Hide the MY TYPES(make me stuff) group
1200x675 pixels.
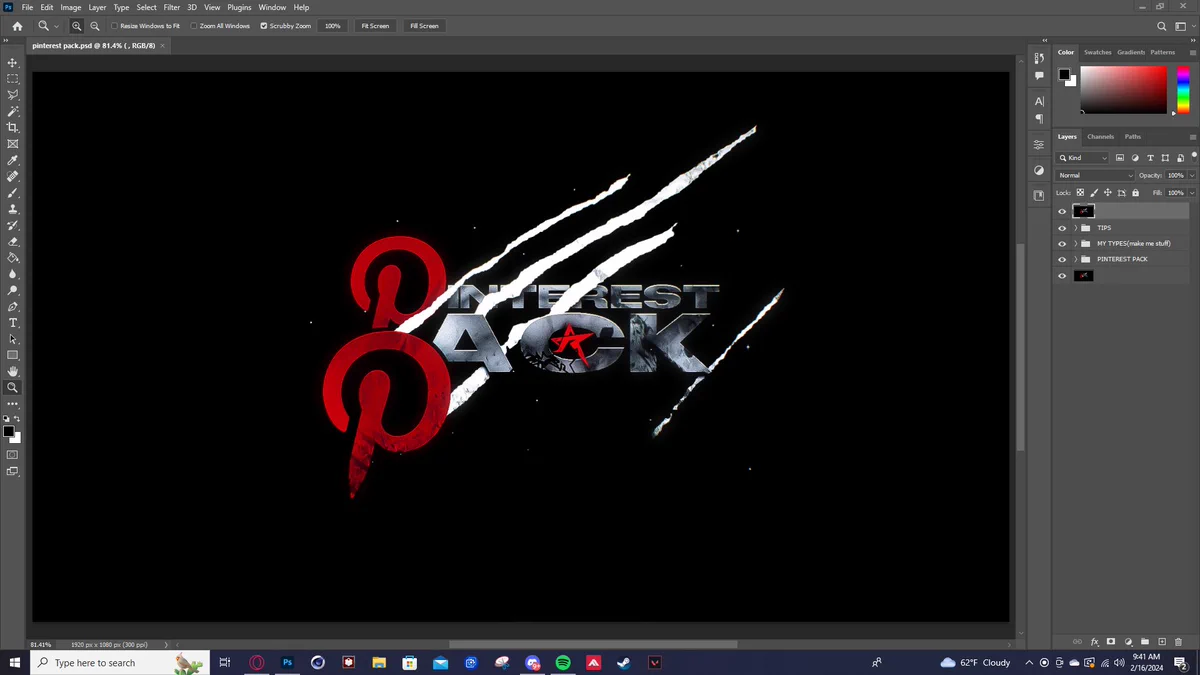point(1062,244)
